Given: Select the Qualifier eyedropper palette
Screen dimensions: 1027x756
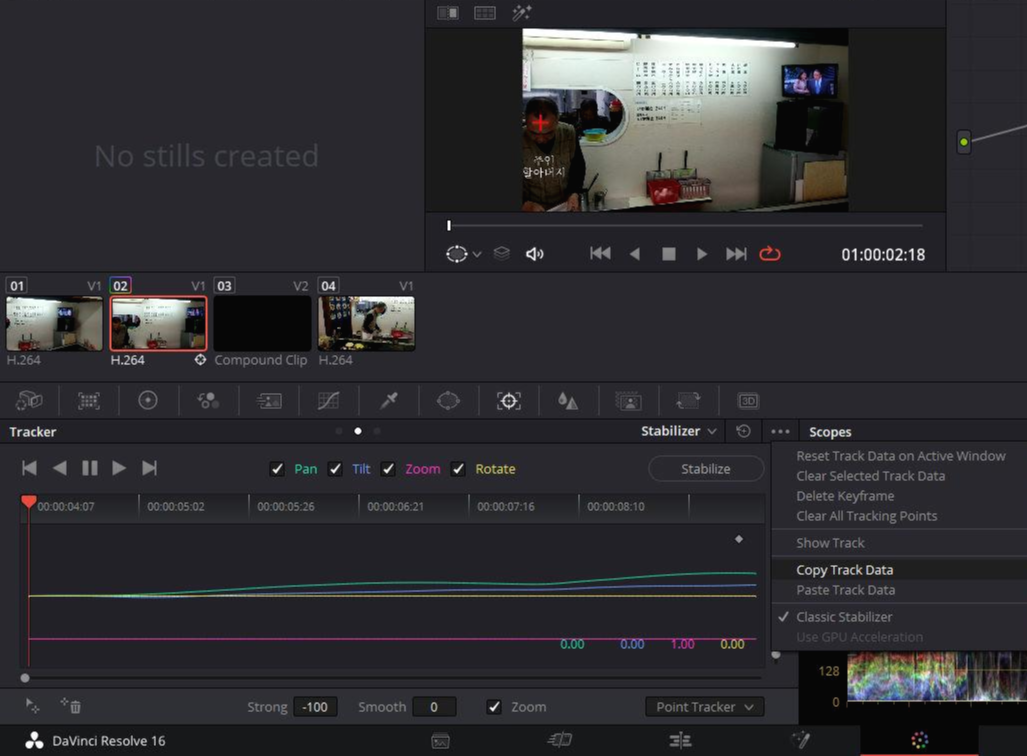Looking at the screenshot, I should pyautogui.click(x=389, y=400).
